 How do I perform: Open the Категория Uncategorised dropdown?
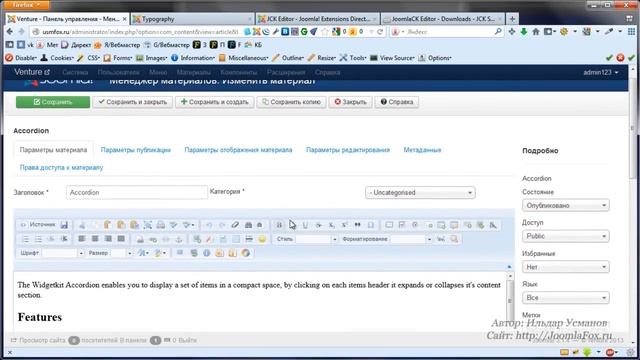pyautogui.click(x=420, y=193)
